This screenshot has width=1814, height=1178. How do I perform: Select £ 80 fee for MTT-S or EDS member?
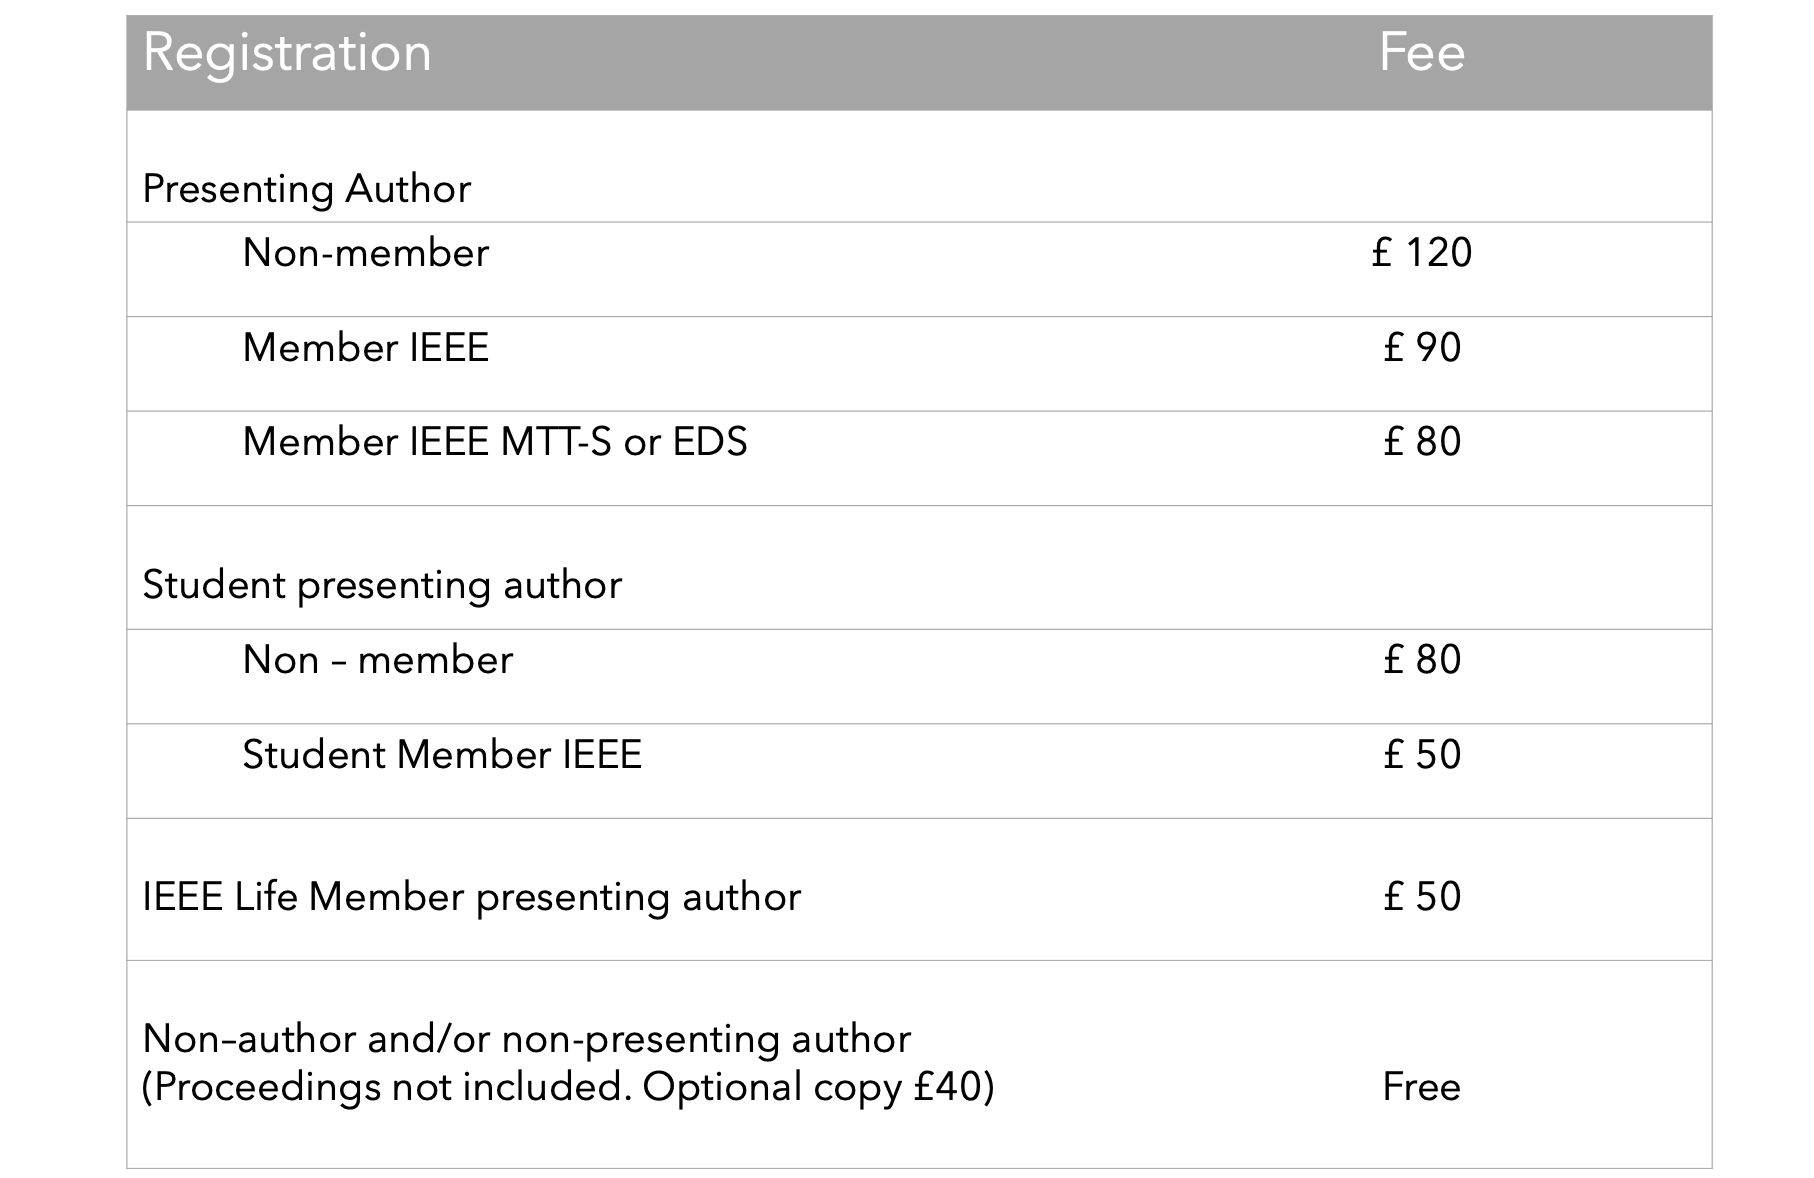pos(1421,442)
